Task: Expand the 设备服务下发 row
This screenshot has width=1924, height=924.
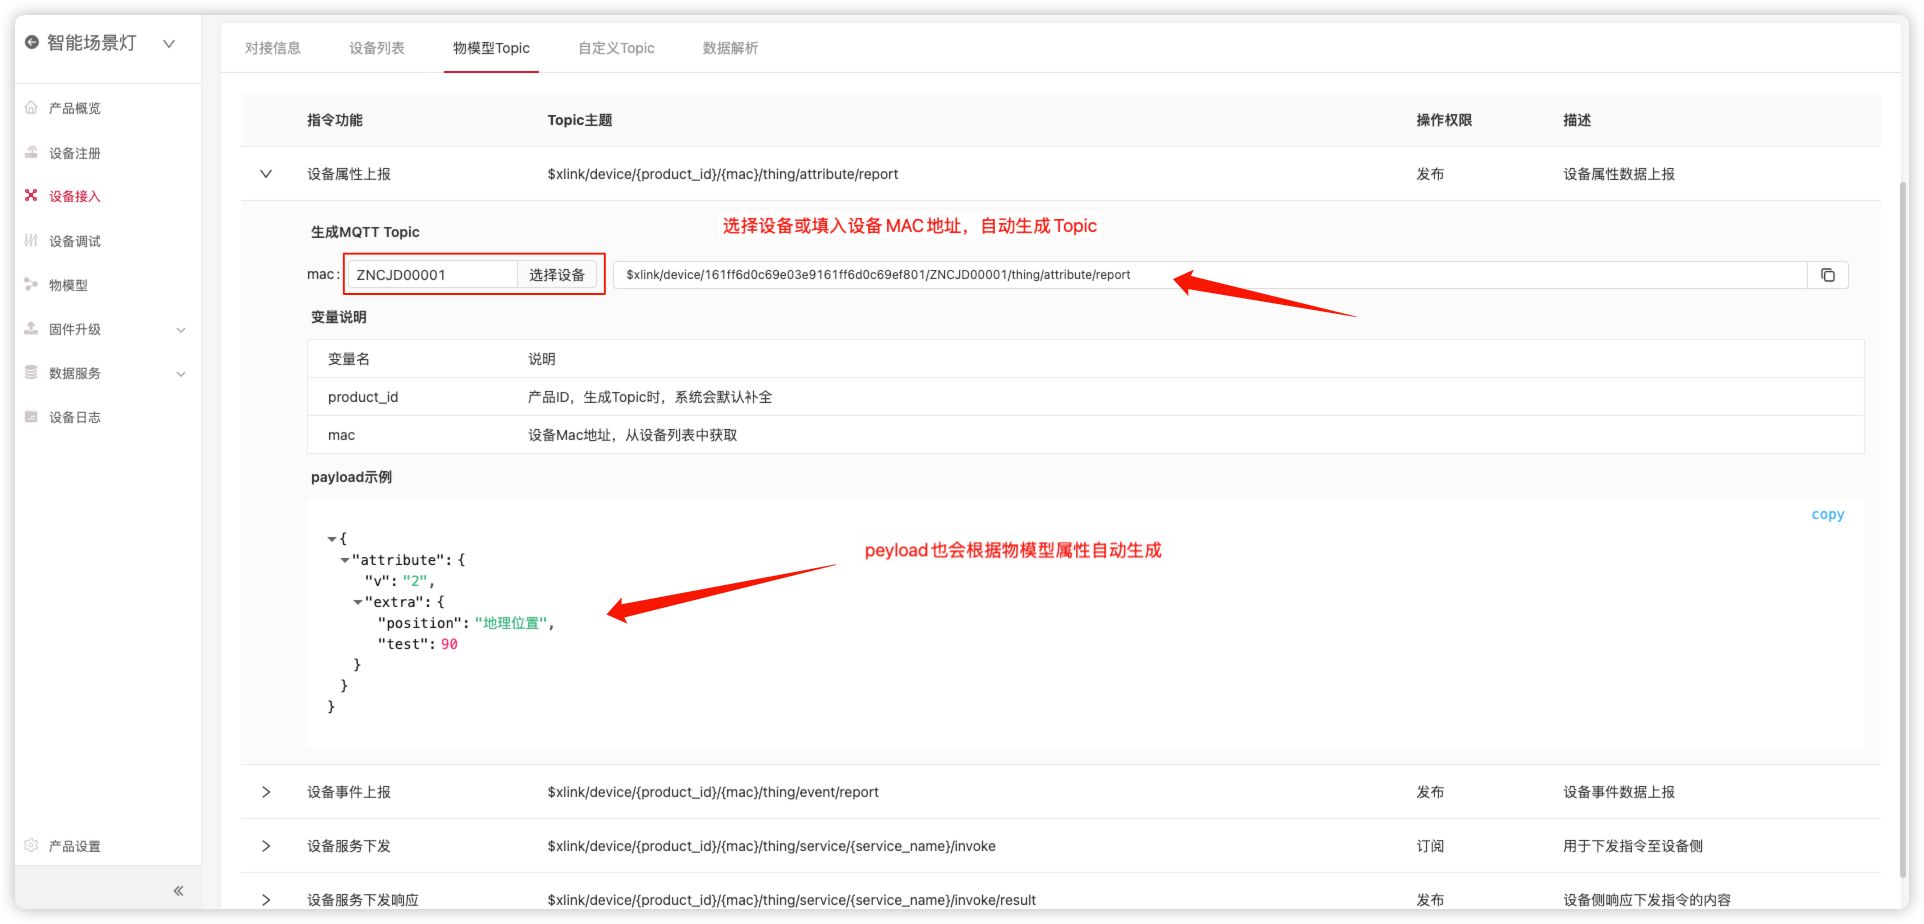Action: point(266,846)
